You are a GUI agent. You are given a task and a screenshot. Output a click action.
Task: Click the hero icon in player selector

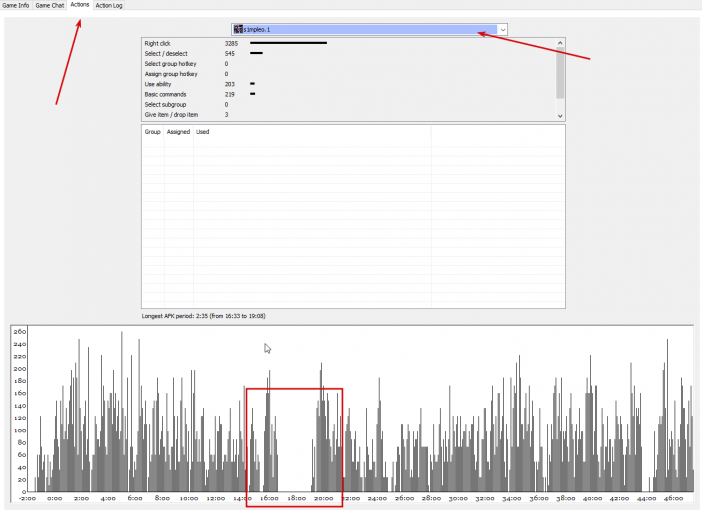point(238,30)
